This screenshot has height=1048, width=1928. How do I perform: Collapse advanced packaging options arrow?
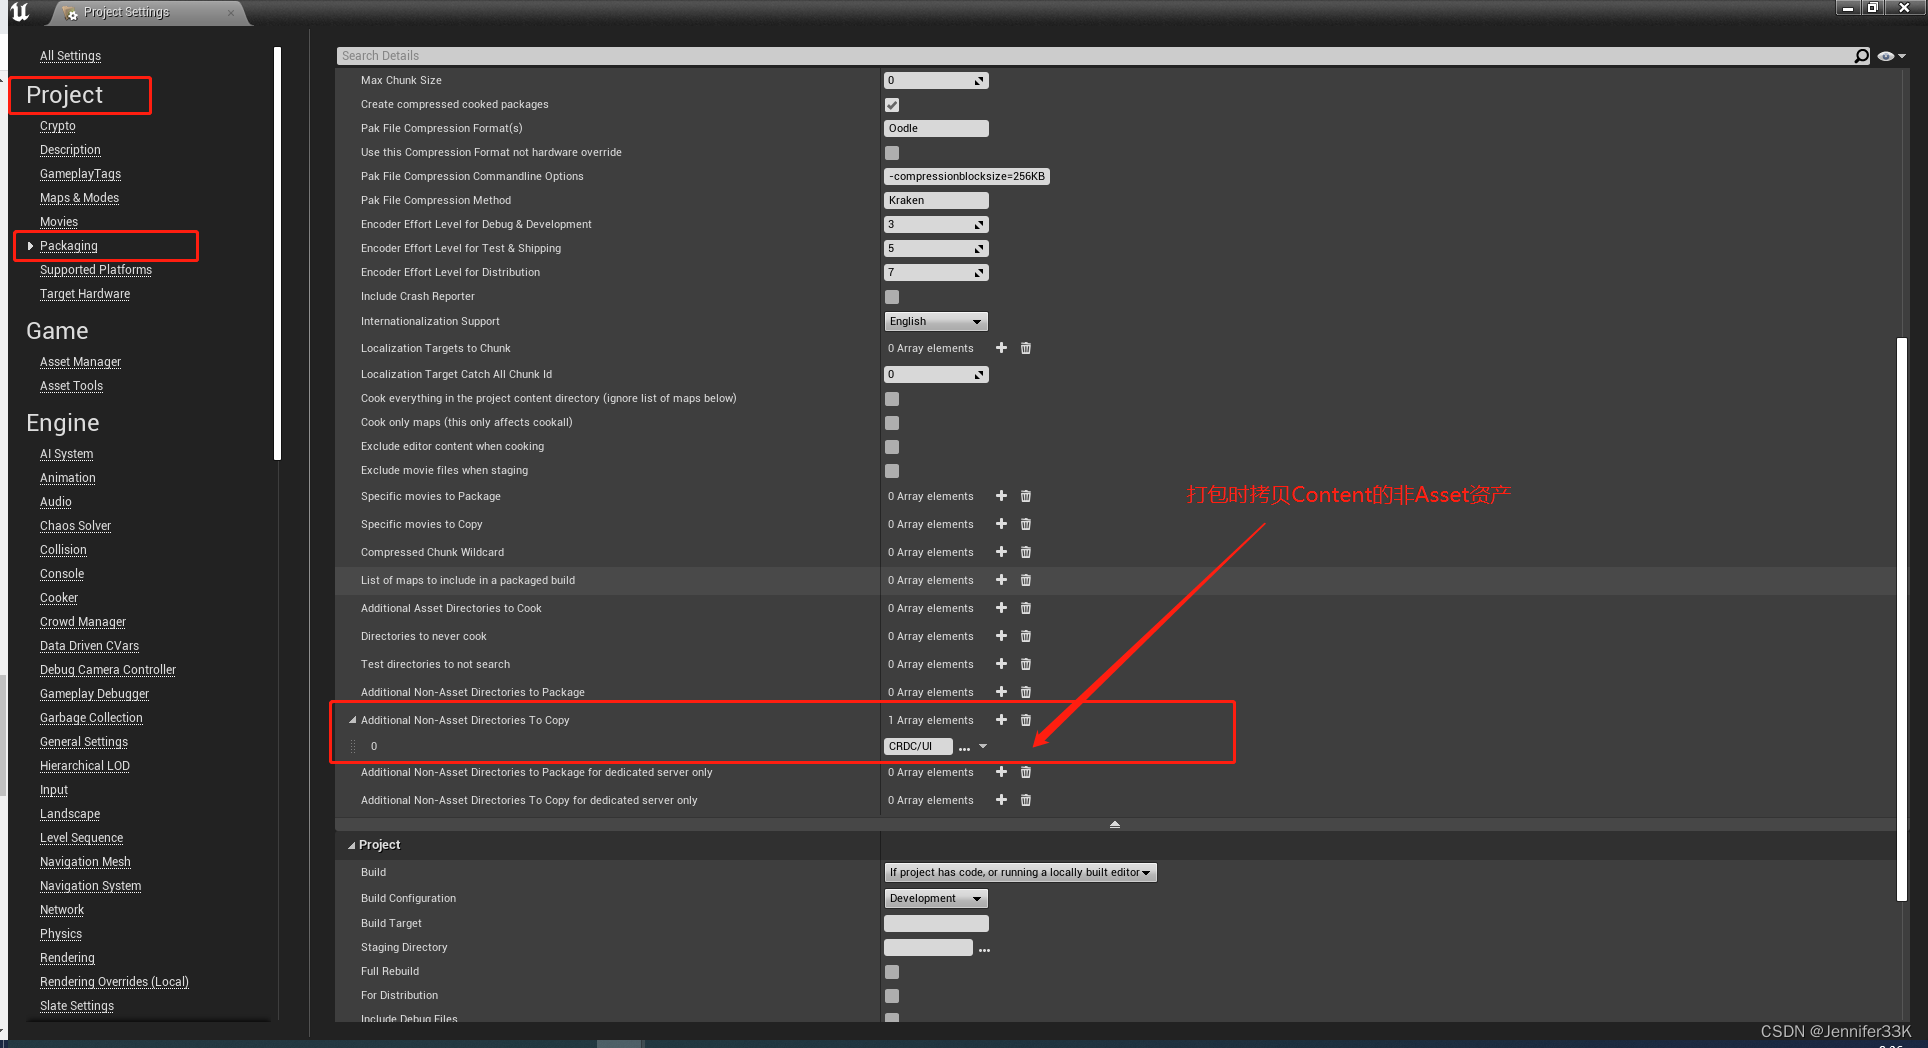click(1115, 825)
